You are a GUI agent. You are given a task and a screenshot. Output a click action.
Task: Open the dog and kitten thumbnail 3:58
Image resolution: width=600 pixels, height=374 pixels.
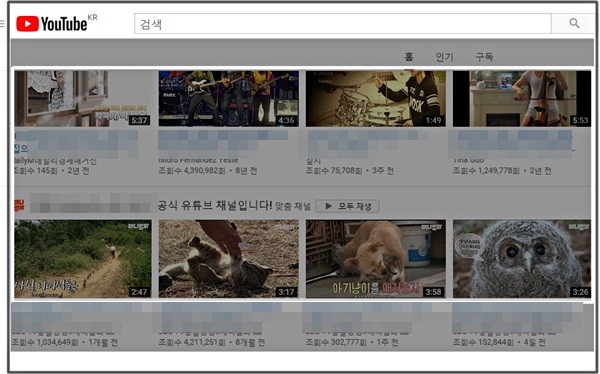point(376,259)
